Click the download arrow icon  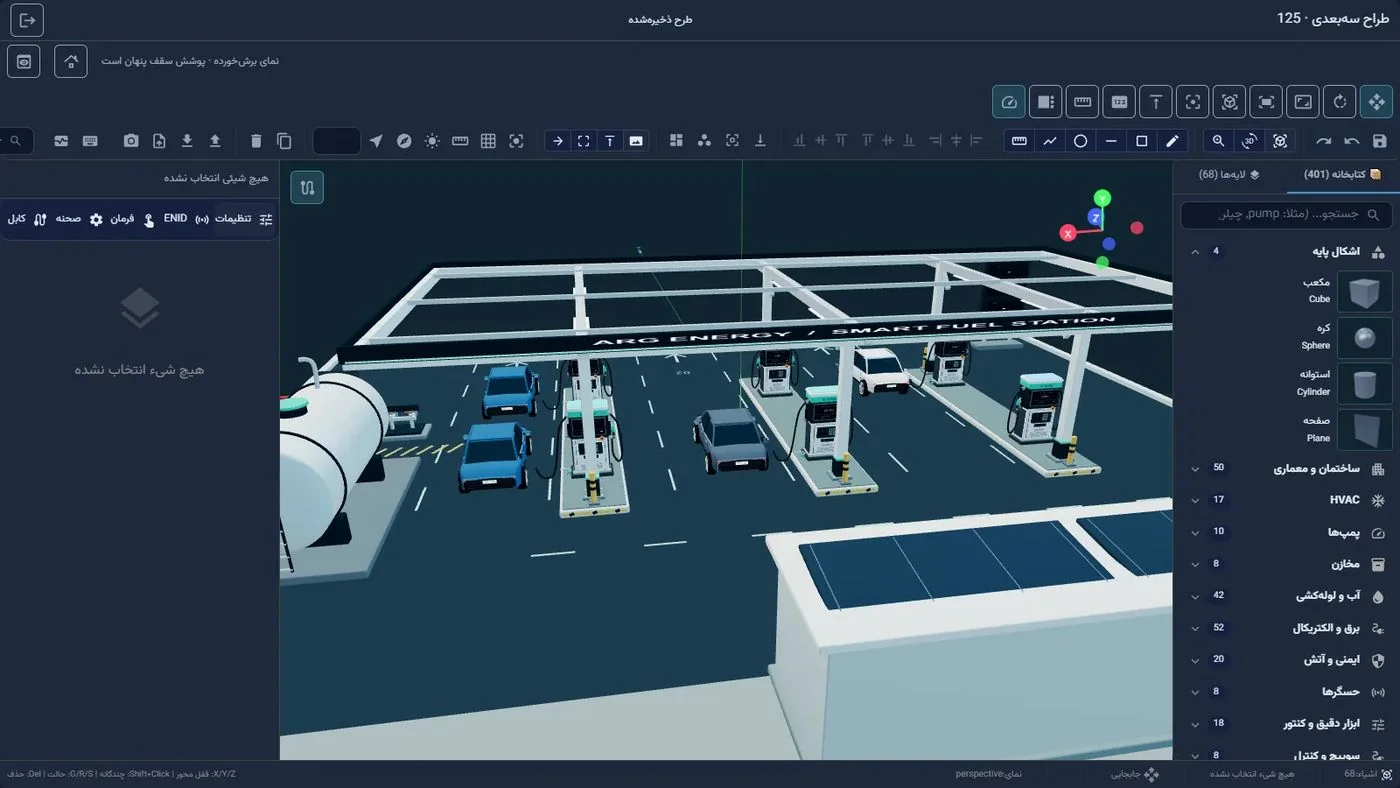[x=187, y=141]
